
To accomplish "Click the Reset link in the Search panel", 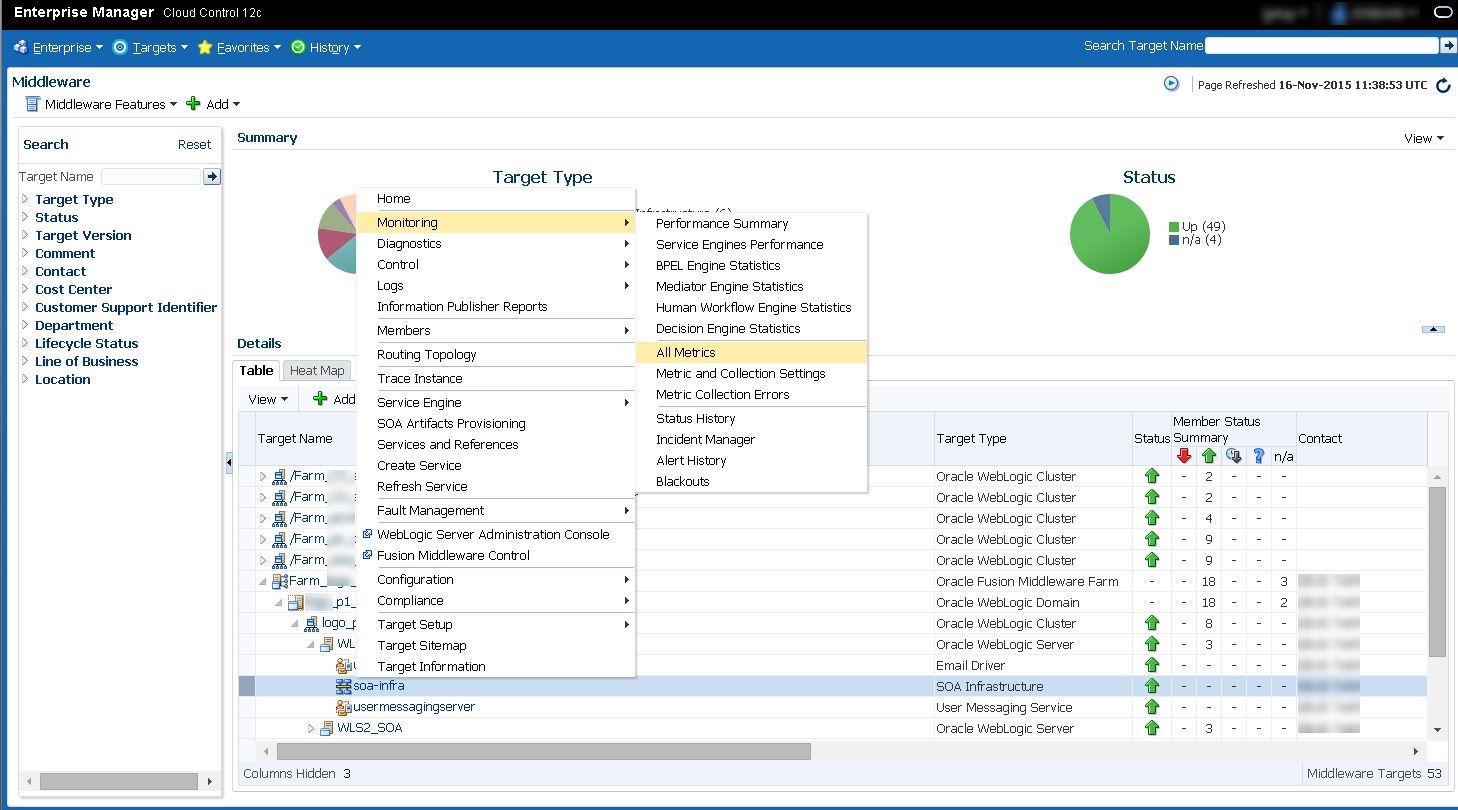I will click(x=194, y=144).
